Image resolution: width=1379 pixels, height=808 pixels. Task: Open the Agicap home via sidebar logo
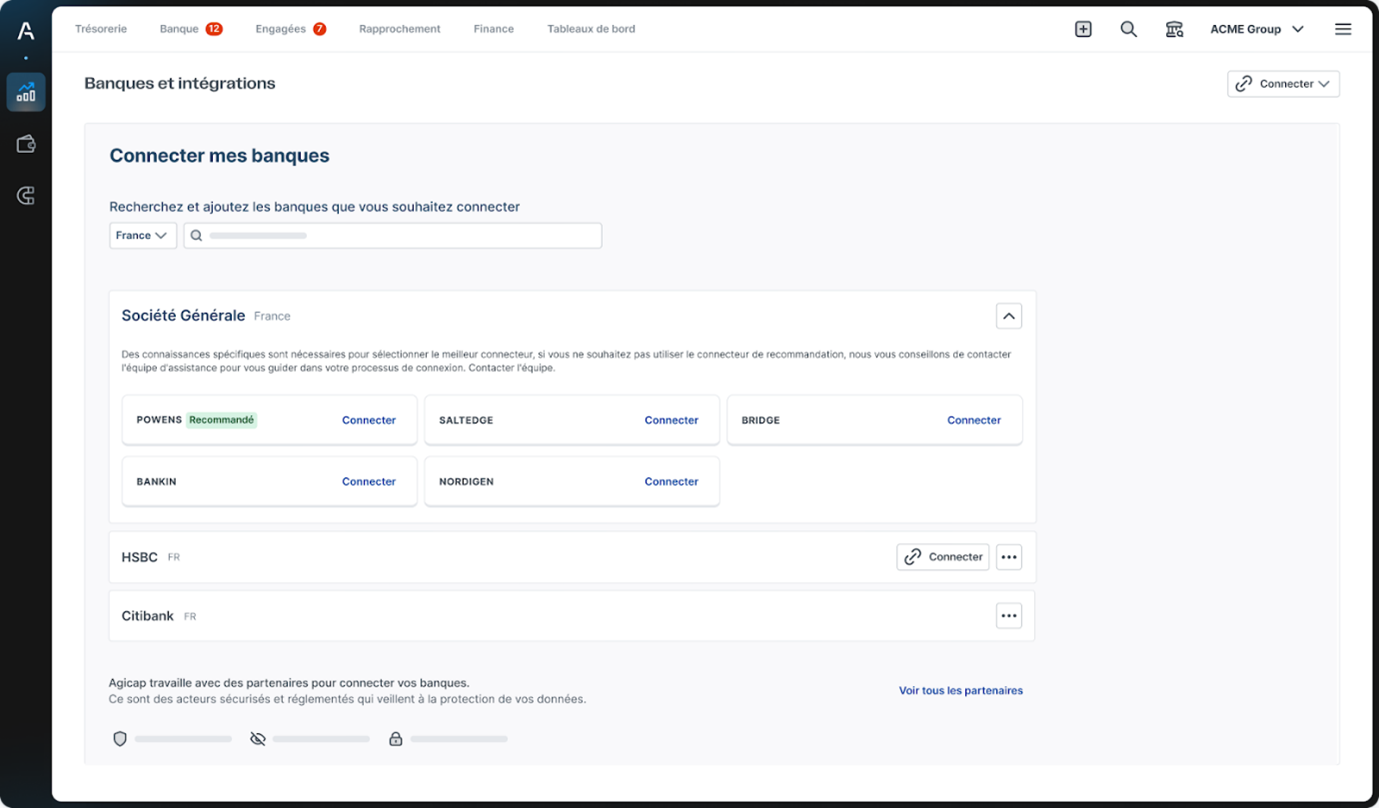24,29
